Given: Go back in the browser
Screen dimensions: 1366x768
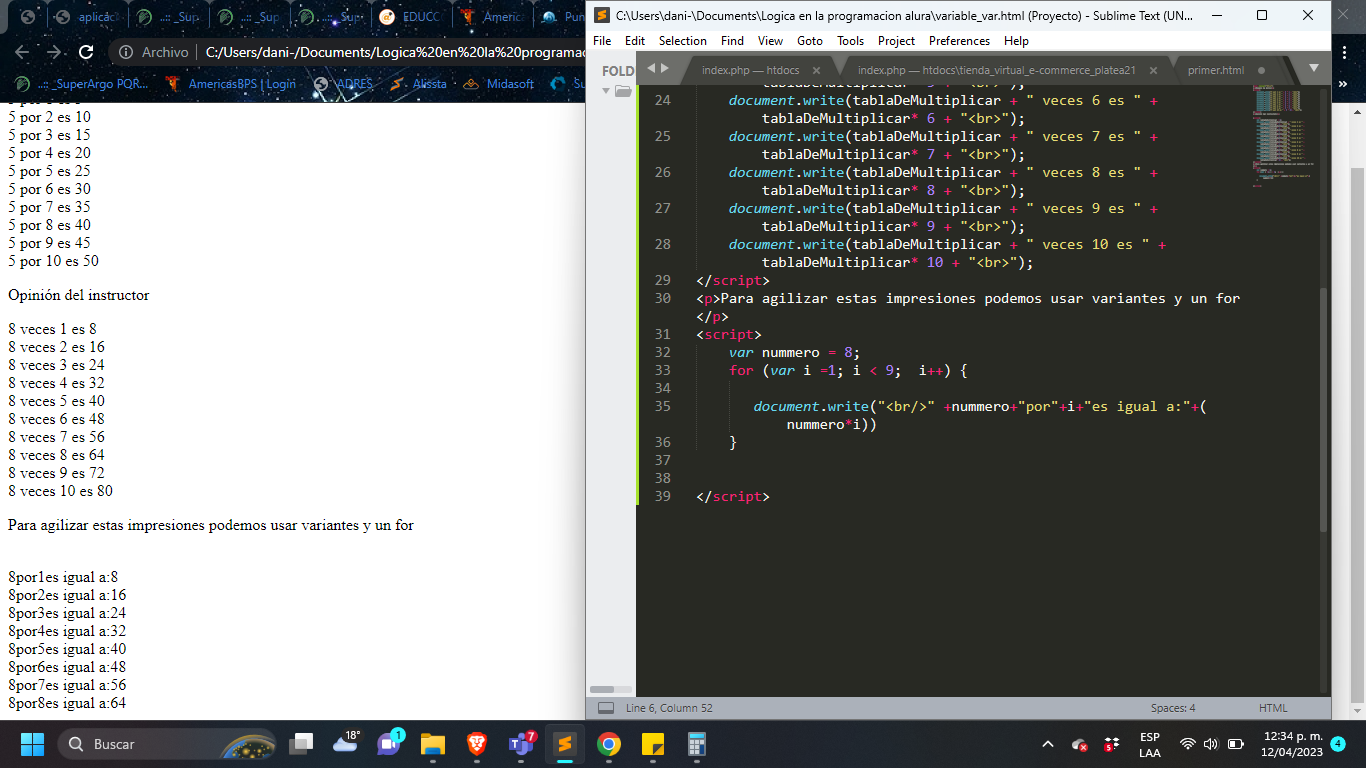Looking at the screenshot, I should pyautogui.click(x=22, y=52).
